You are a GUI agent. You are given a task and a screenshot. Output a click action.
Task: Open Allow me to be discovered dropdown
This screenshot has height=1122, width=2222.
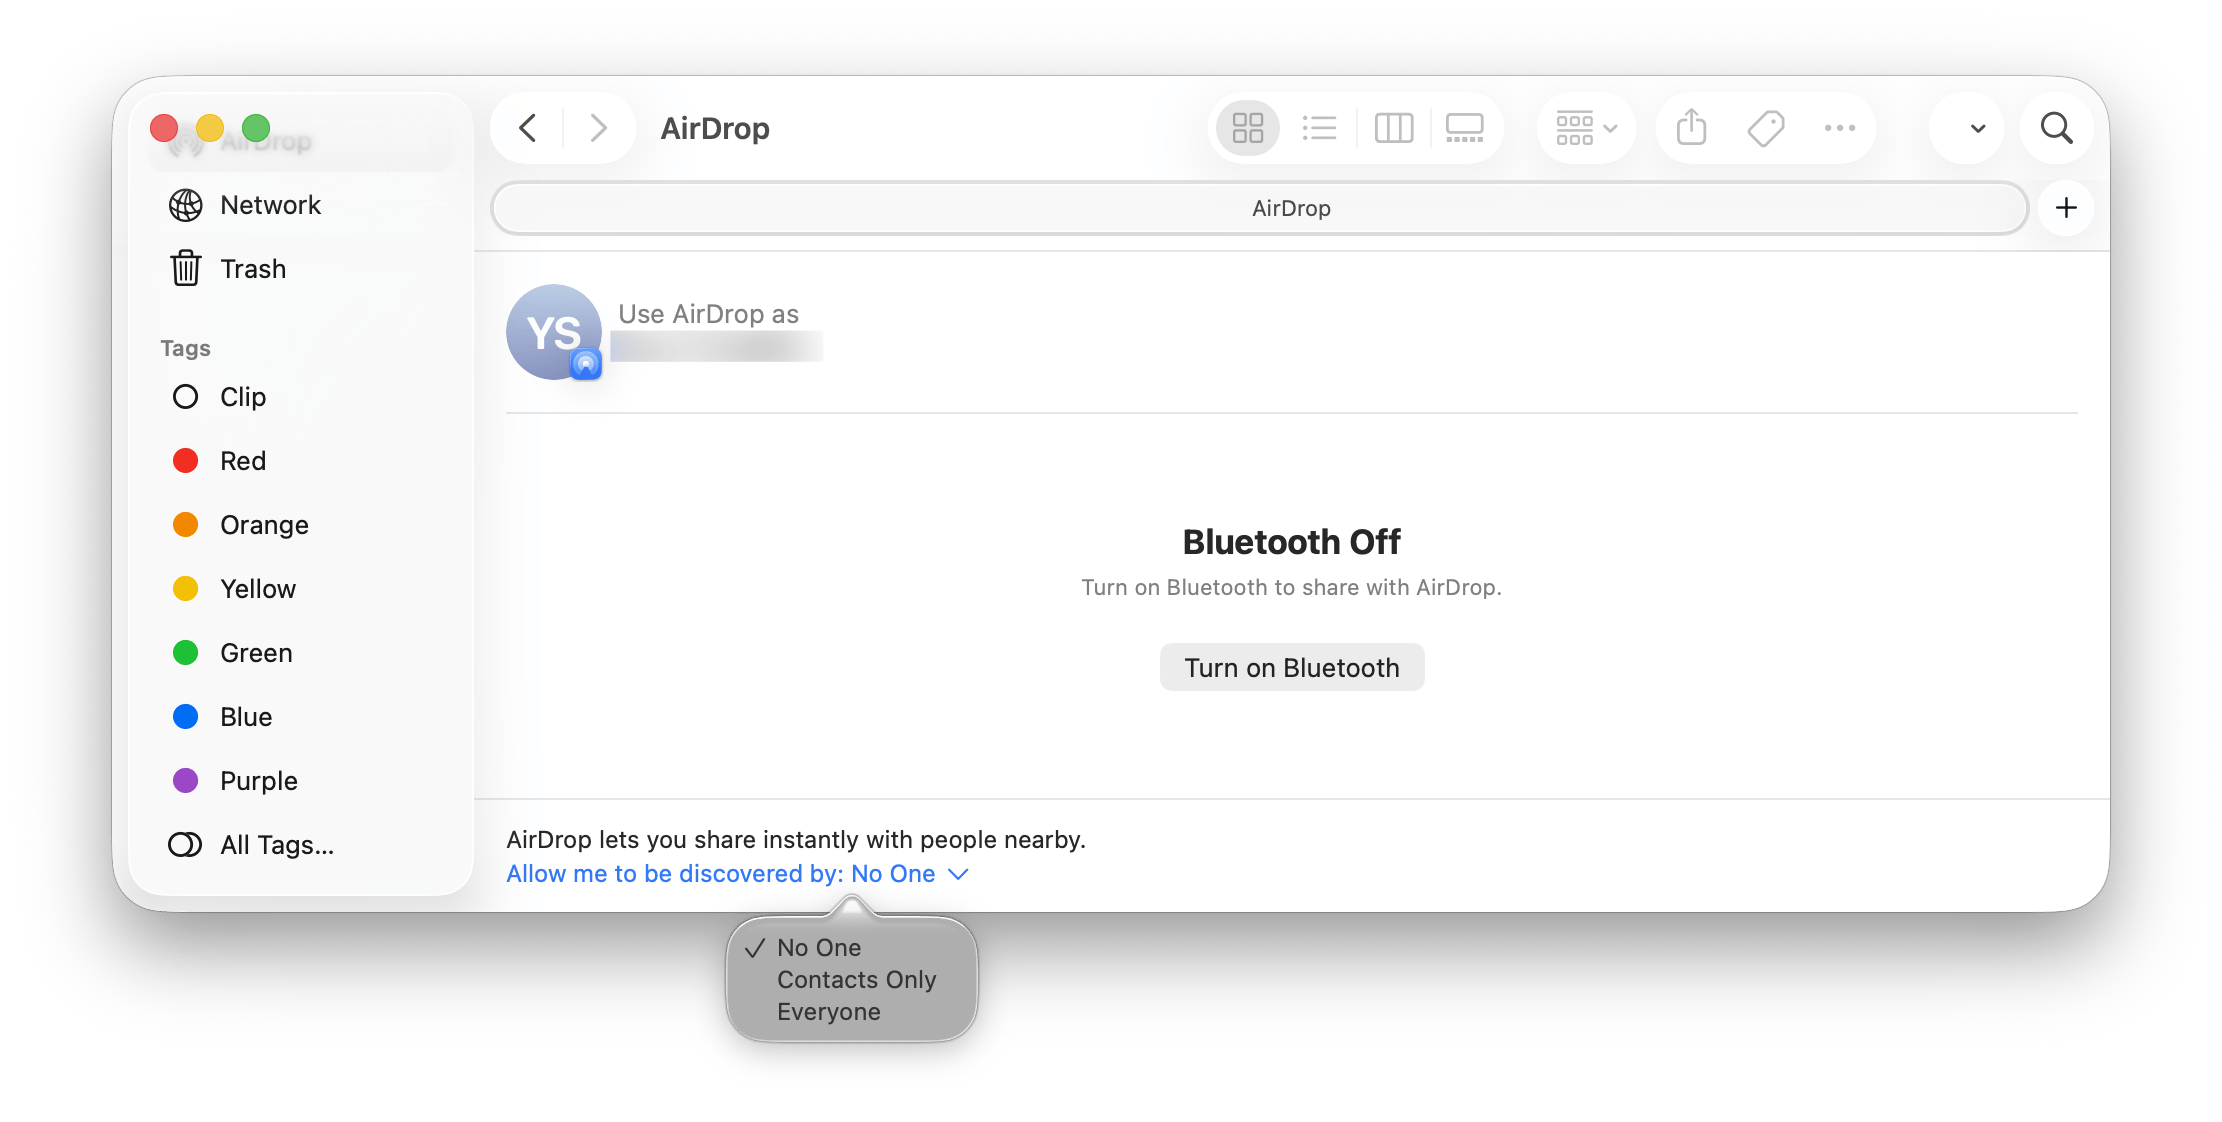pos(737,874)
